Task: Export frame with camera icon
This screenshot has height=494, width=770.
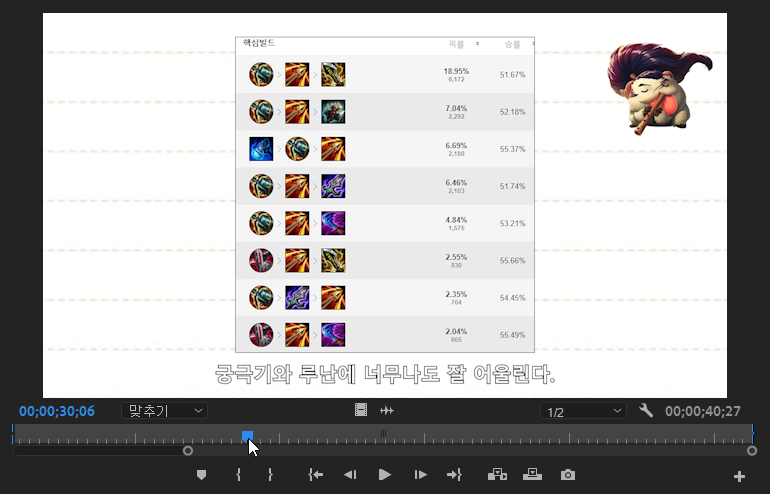Action: click(568, 475)
